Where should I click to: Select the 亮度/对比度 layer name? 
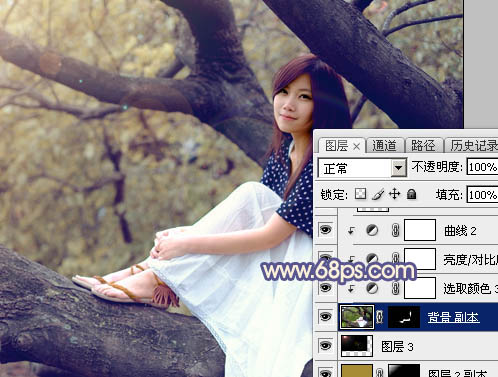(471, 260)
